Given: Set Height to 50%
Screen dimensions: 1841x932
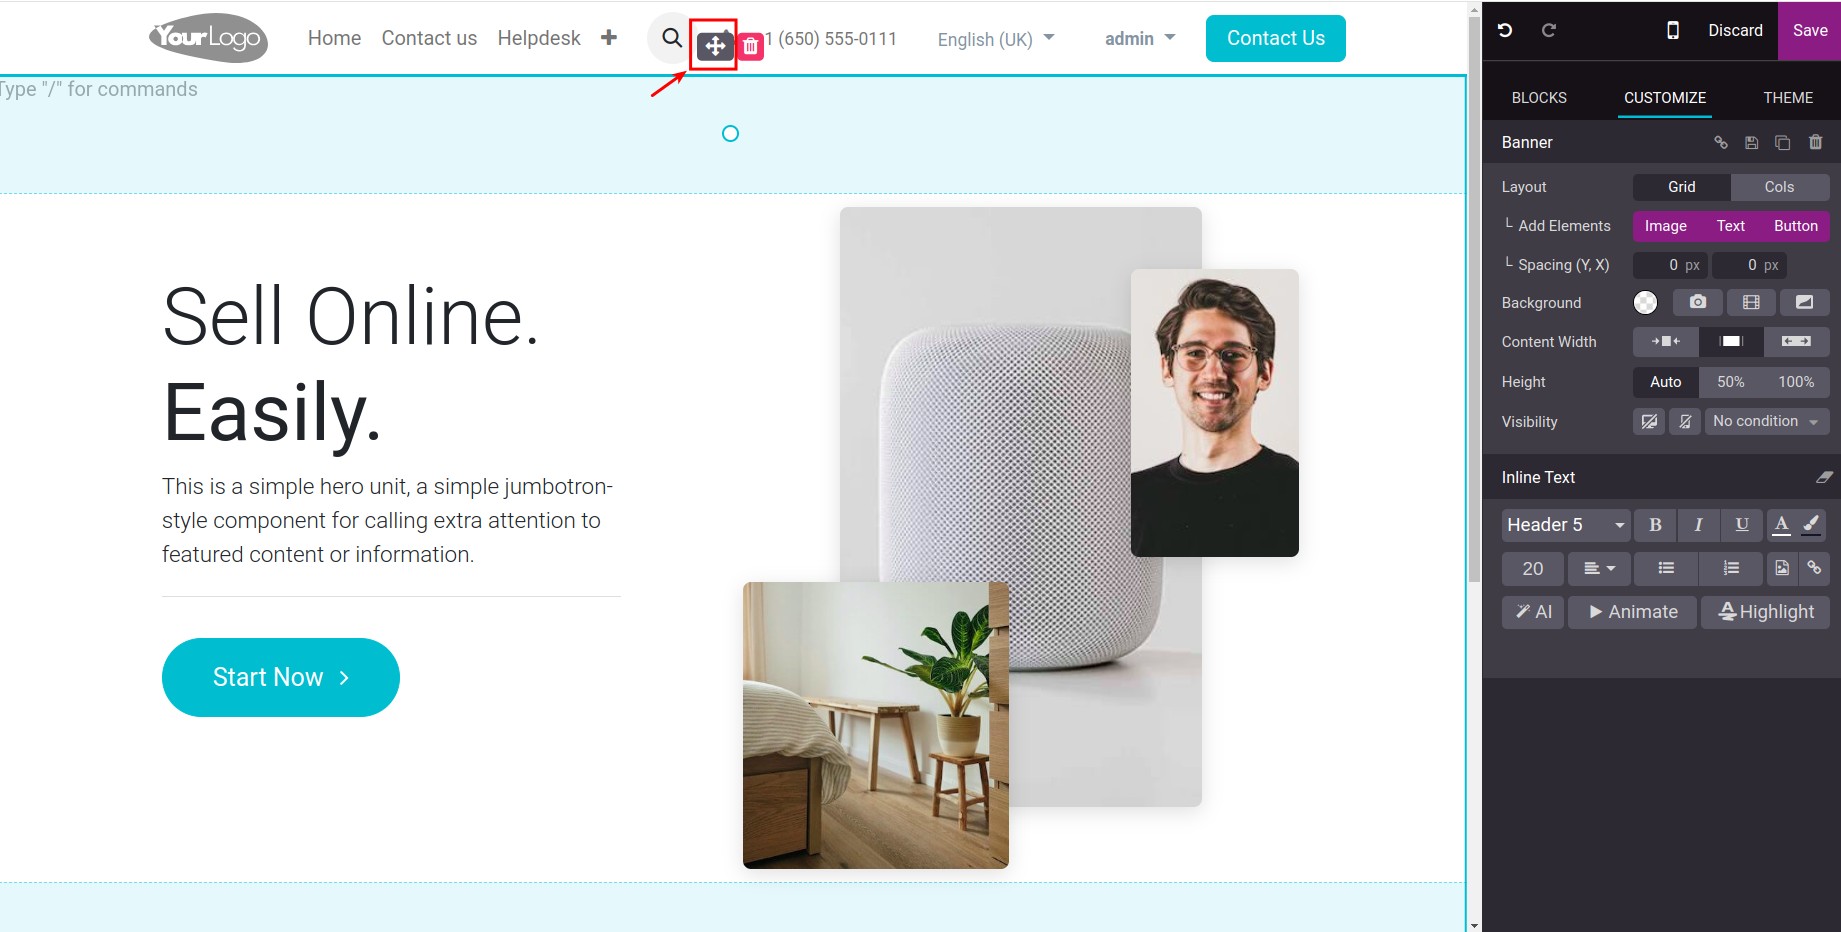Looking at the screenshot, I should click(1730, 382).
